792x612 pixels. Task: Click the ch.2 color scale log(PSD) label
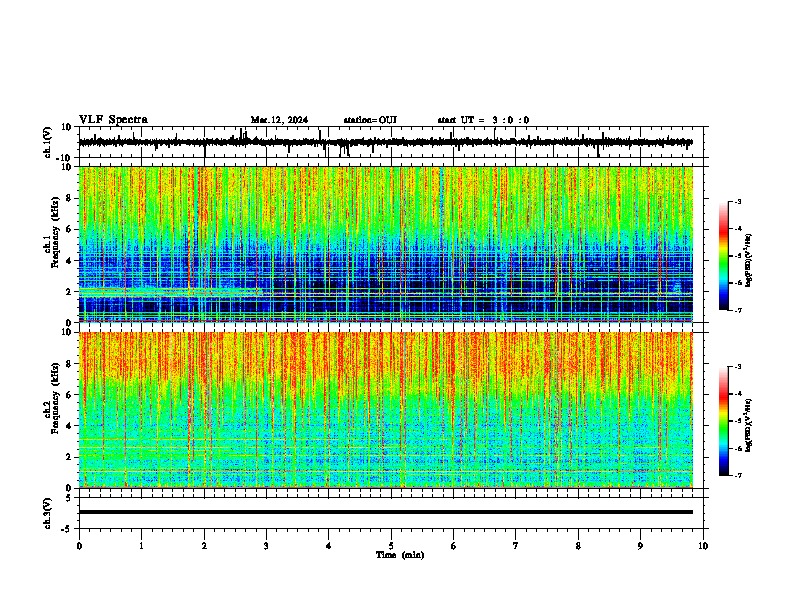click(748, 425)
